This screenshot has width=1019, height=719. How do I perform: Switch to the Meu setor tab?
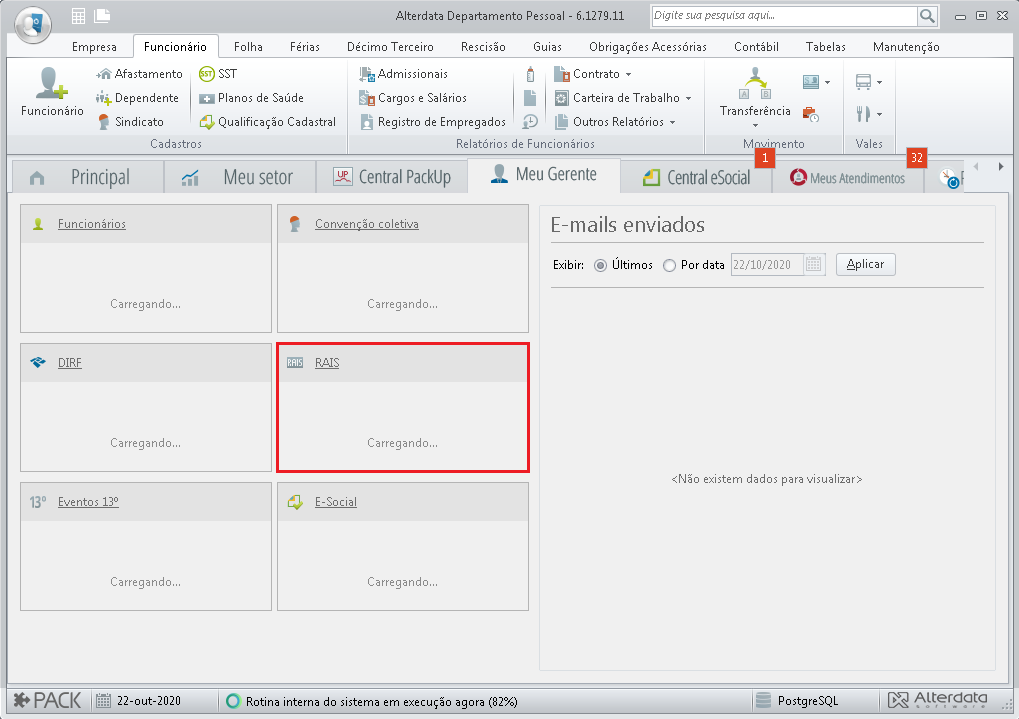(239, 177)
